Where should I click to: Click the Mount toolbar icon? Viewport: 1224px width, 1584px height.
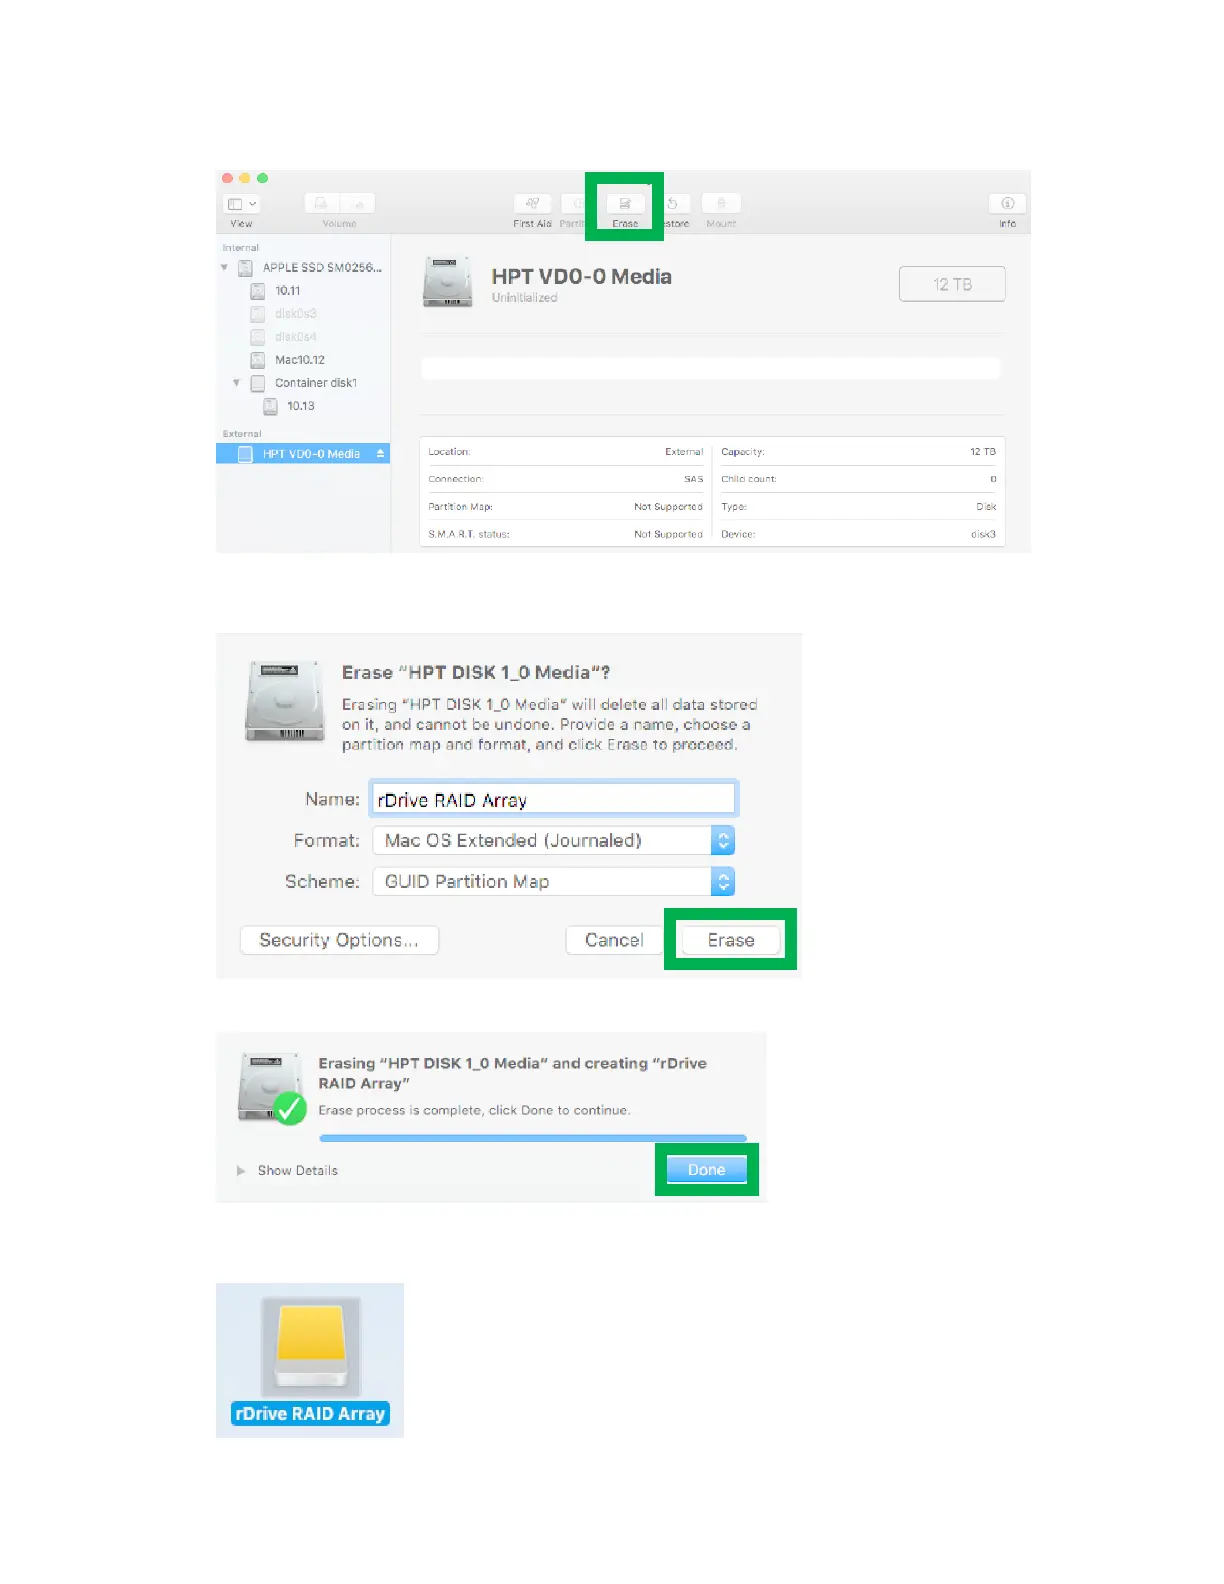721,203
